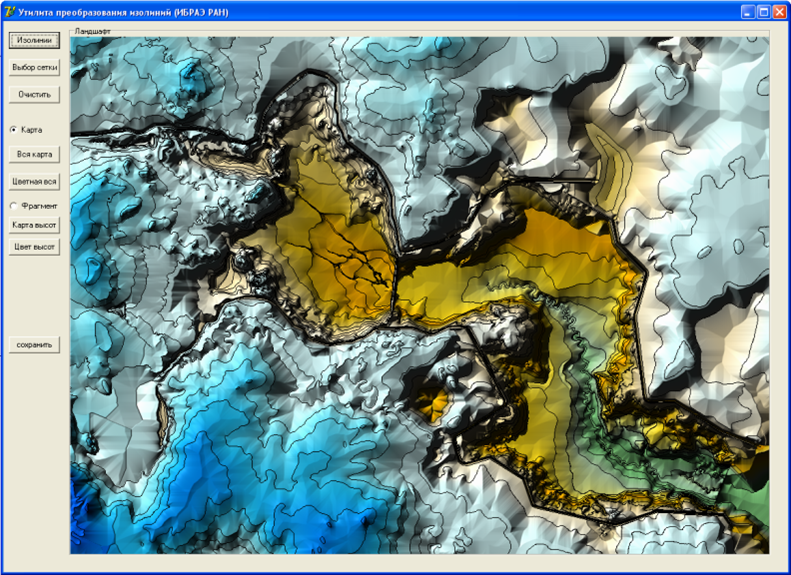The width and height of the screenshot is (791, 575).
Task: Show the whole map via Вся карта
Action: (x=34, y=154)
